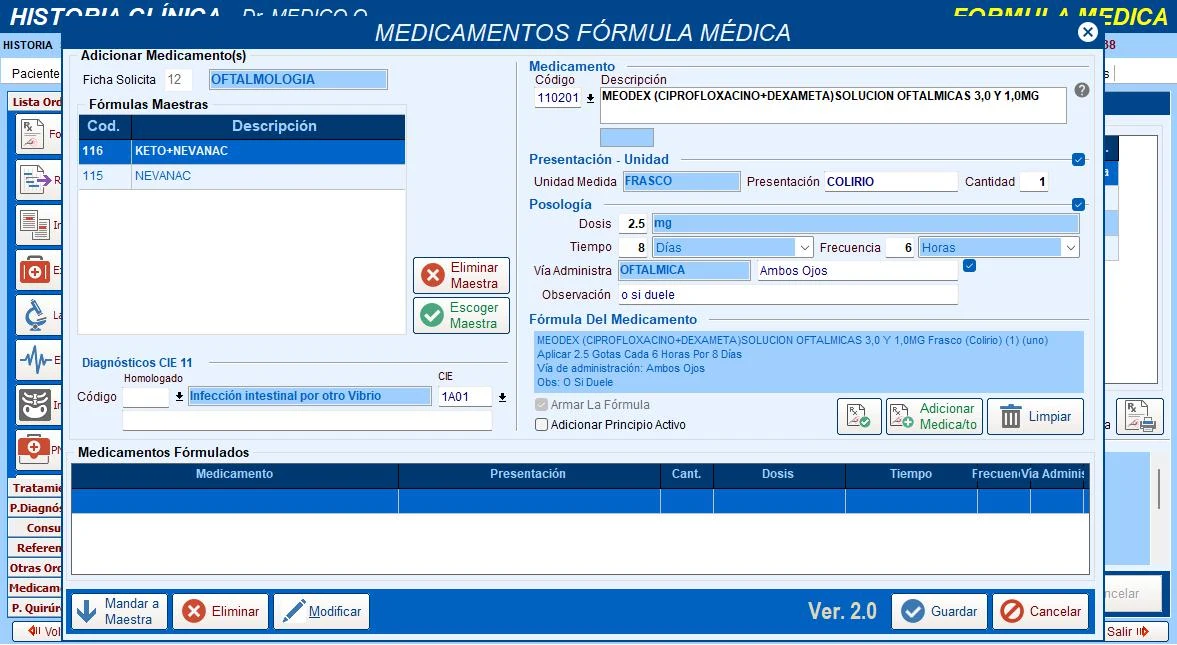This screenshot has height=645, width=1177.
Task: Click the Salir button in background window
Action: point(1136,631)
